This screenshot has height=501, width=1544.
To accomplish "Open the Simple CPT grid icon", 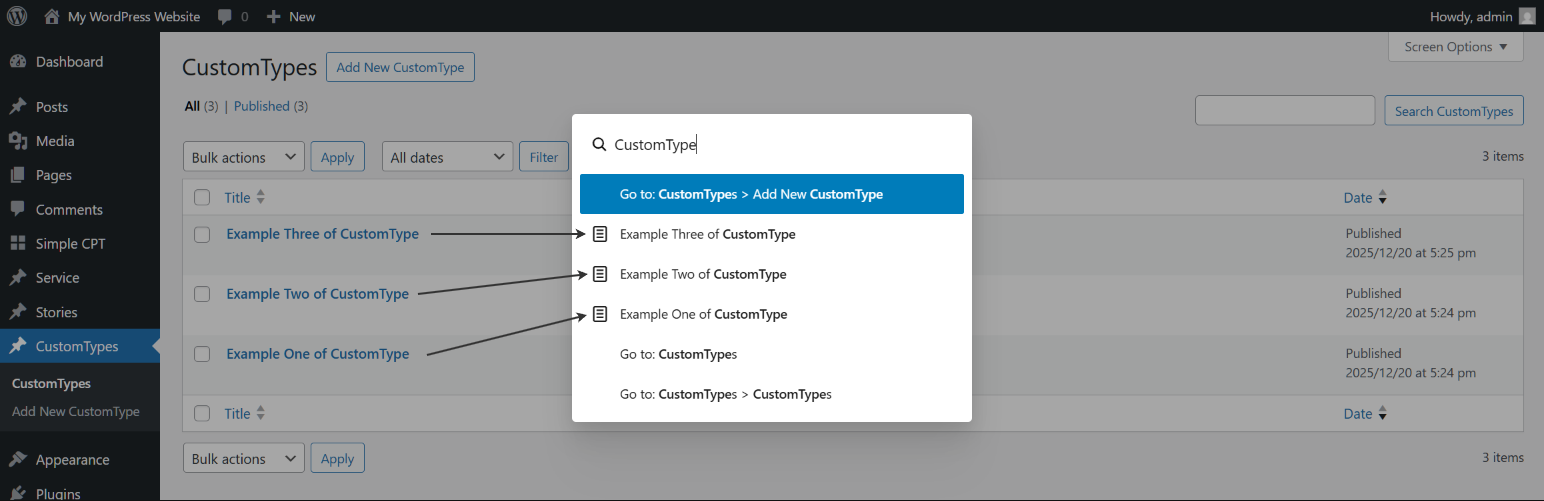I will click(18, 243).
